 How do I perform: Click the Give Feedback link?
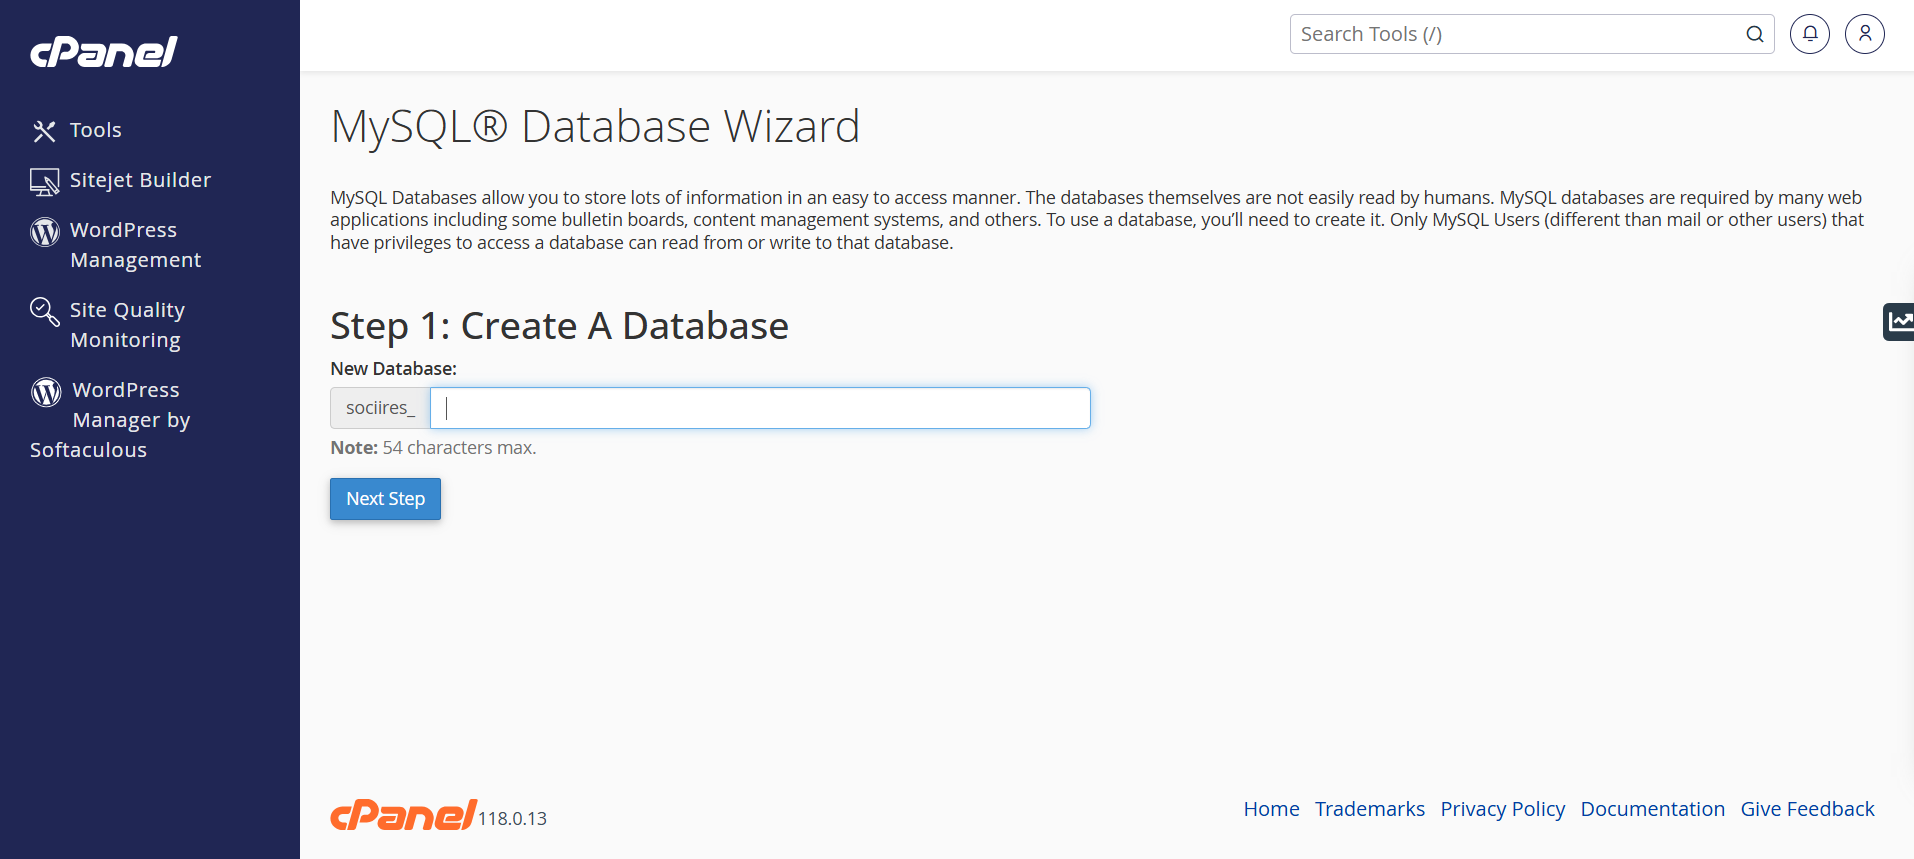[x=1807, y=809]
